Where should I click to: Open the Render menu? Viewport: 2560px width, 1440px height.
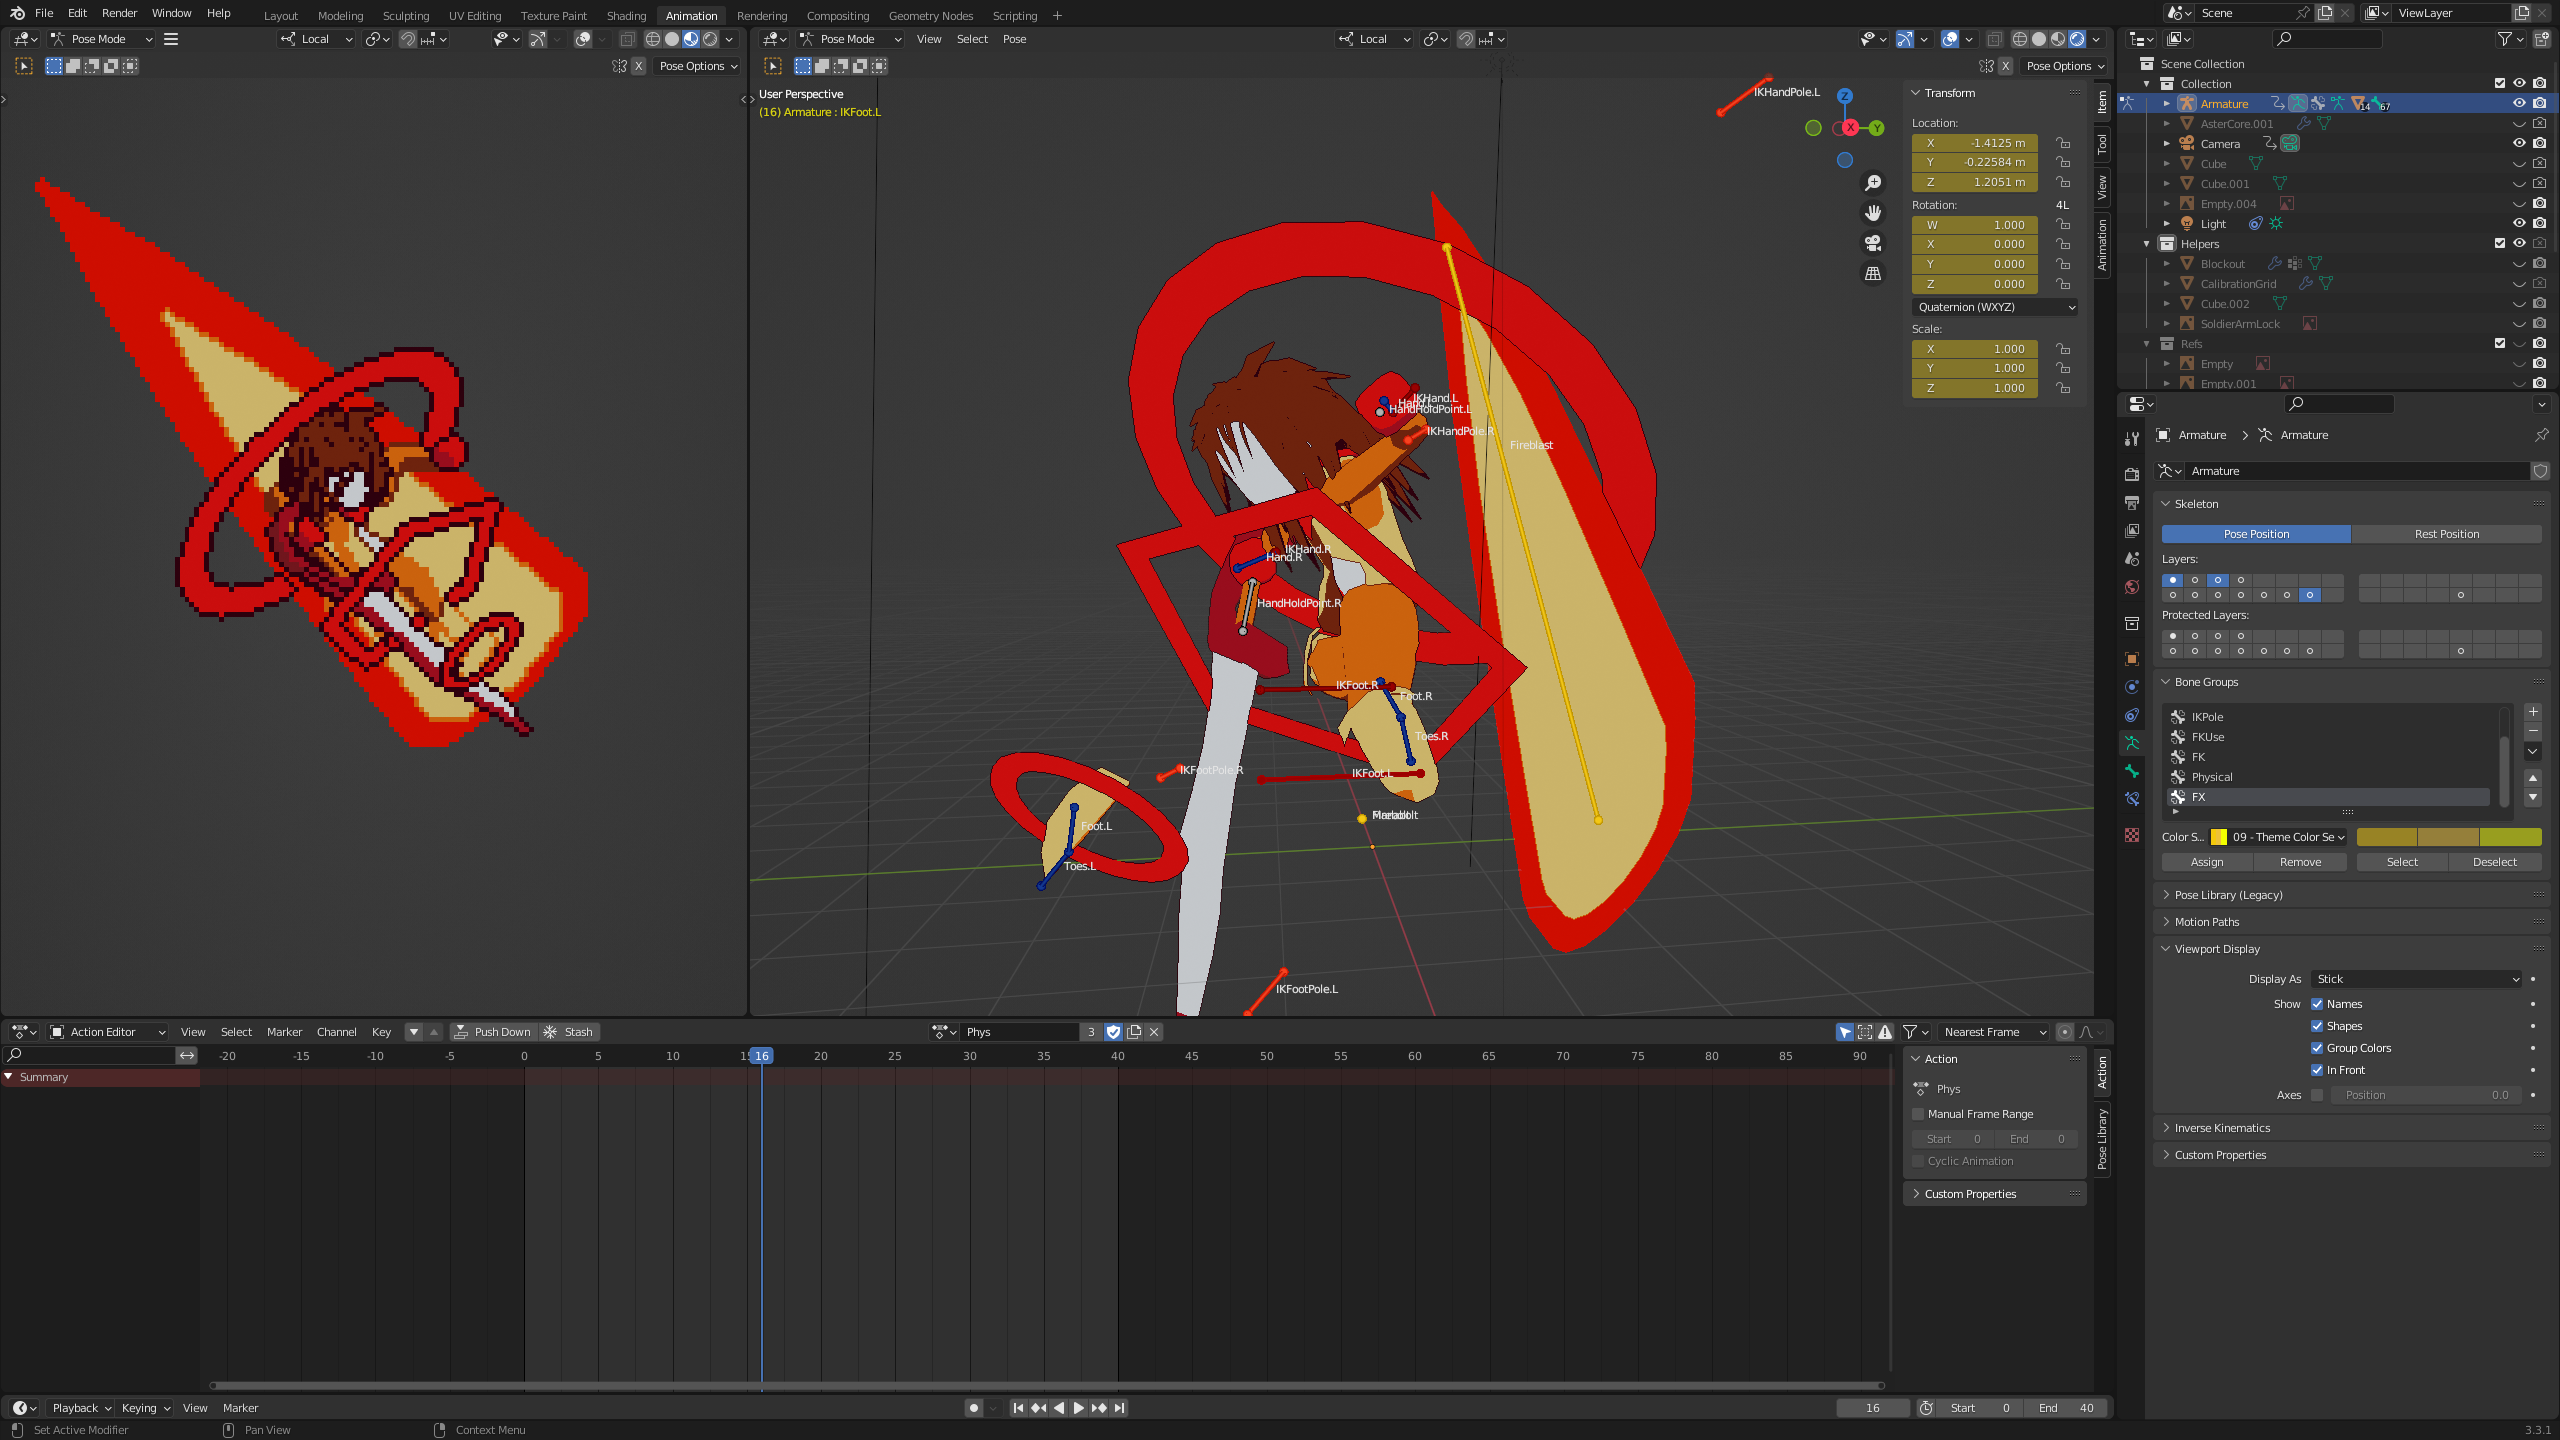[119, 13]
